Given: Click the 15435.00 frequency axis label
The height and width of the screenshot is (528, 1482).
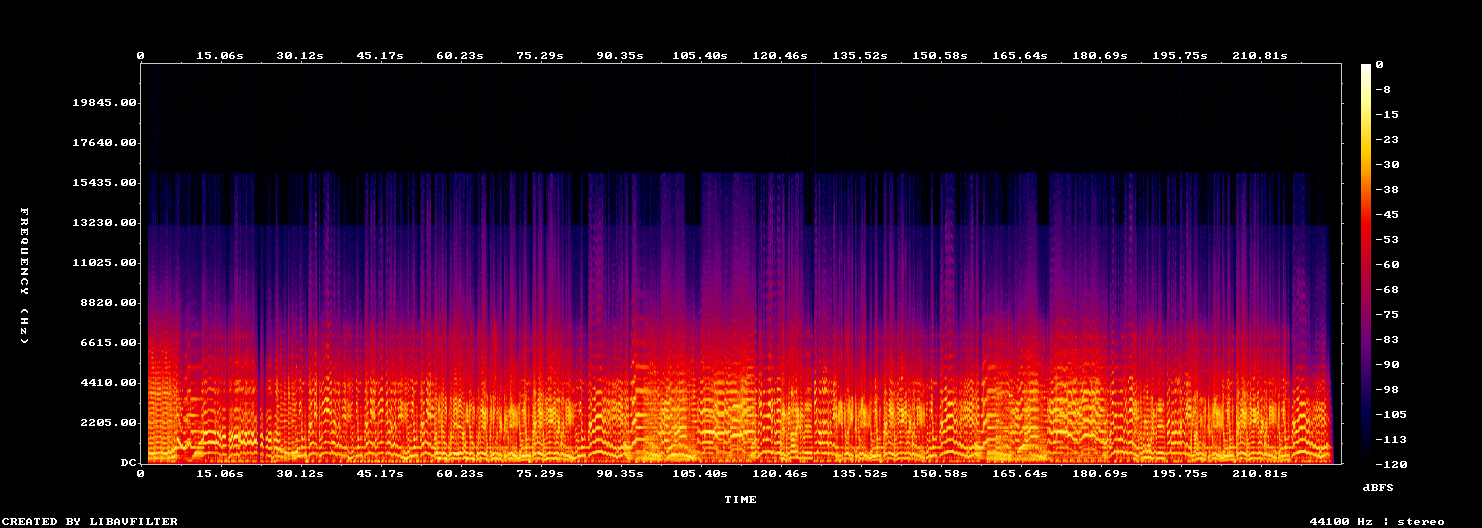Looking at the screenshot, I should (104, 183).
